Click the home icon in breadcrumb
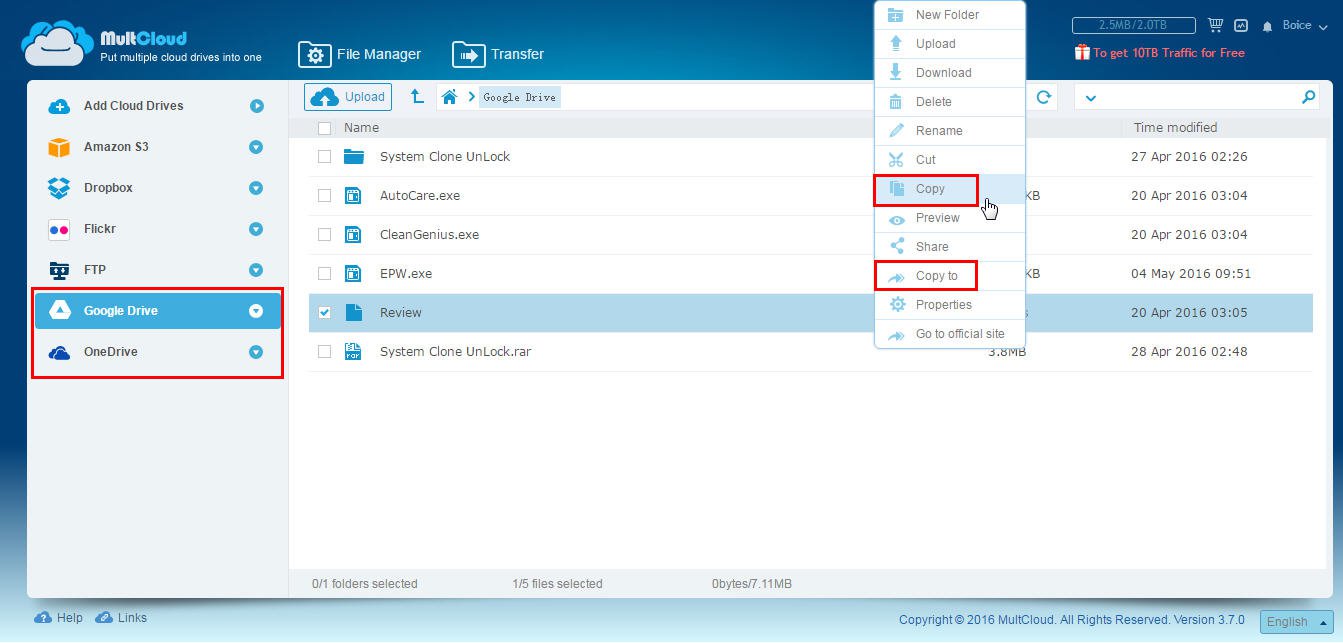Screen dimensions: 1343x643 click(x=450, y=97)
